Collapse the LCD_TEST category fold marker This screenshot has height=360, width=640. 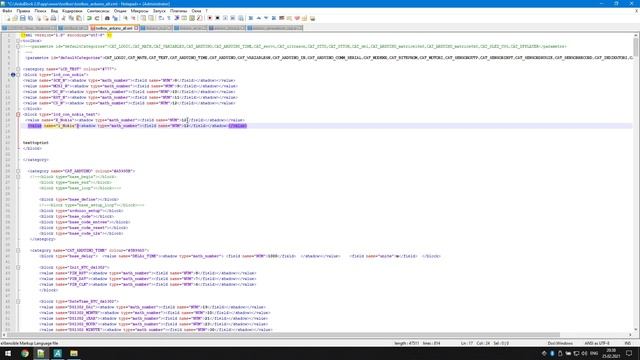point(18,69)
